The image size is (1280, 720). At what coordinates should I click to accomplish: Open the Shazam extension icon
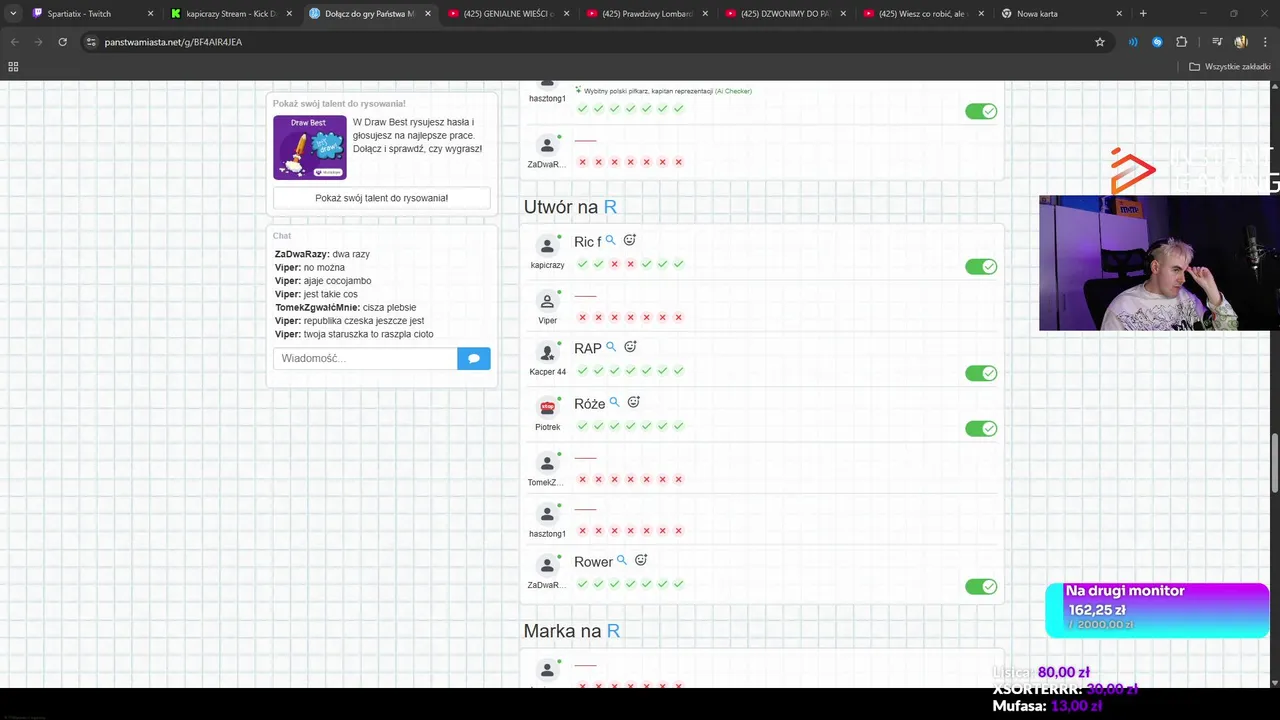(x=1157, y=42)
